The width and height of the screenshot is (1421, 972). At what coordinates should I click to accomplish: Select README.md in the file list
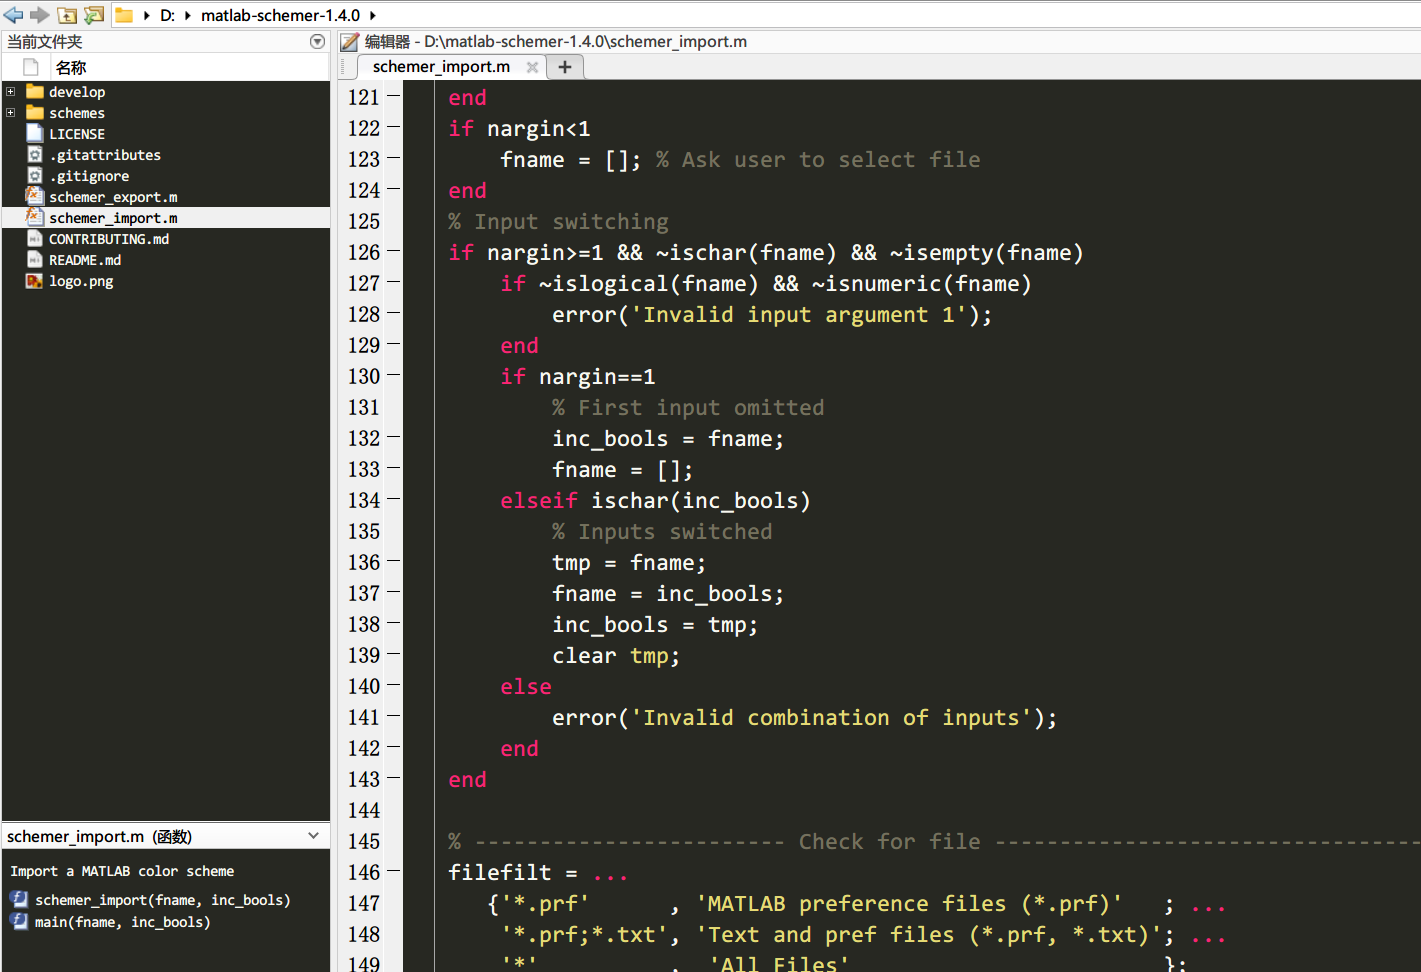(85, 260)
